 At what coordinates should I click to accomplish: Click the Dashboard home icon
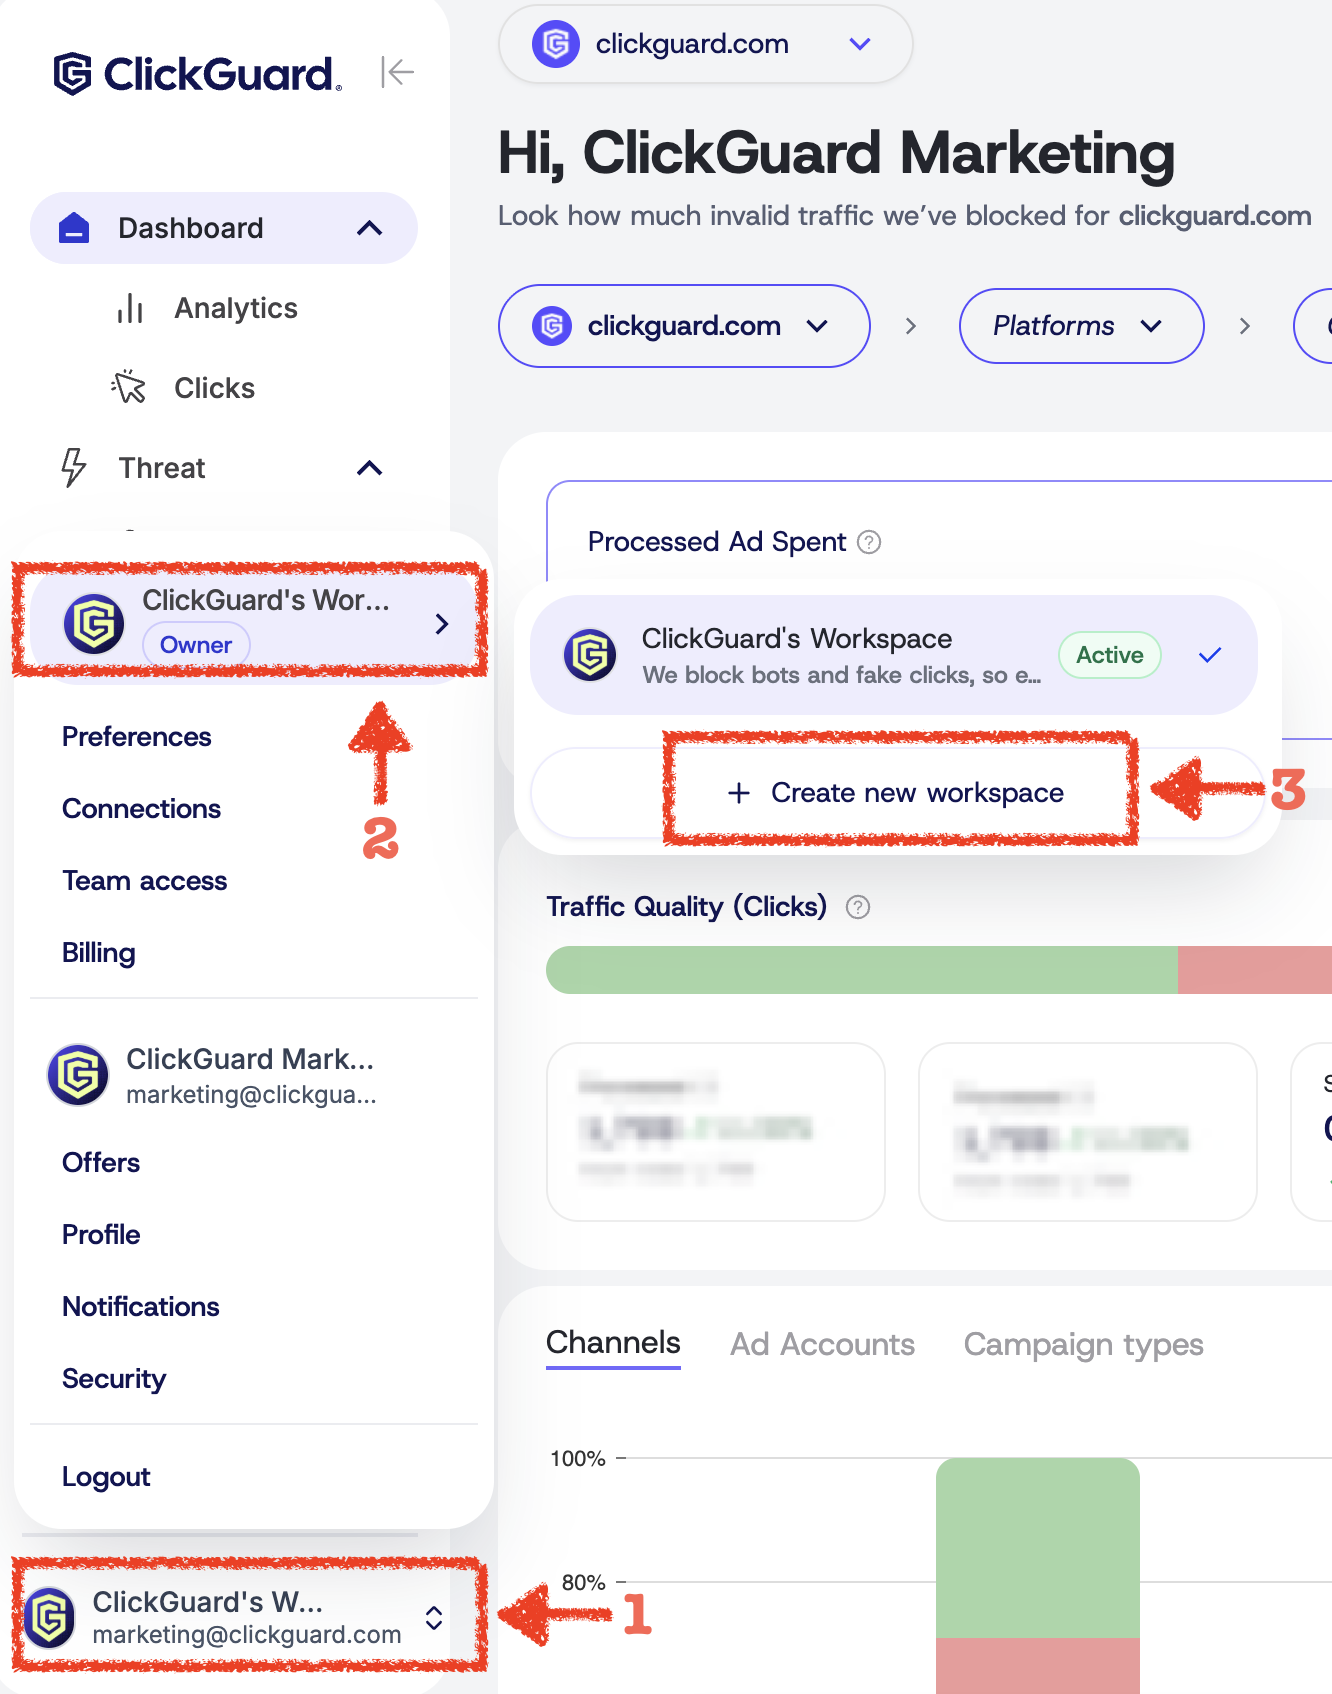74,228
